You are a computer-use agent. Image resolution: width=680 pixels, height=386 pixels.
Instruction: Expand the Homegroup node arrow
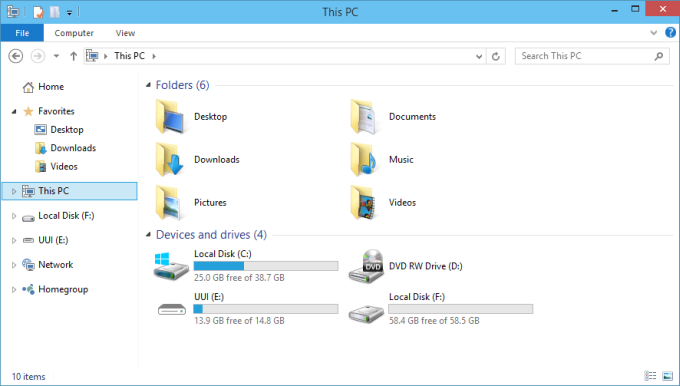14,290
